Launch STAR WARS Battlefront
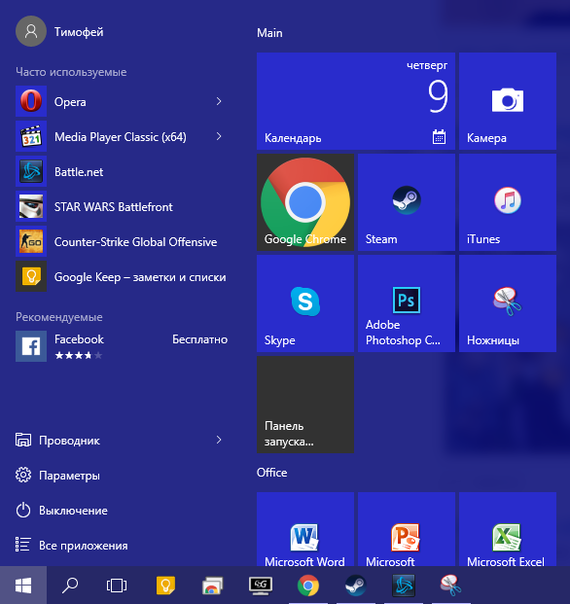570x604 pixels. (x=120, y=207)
